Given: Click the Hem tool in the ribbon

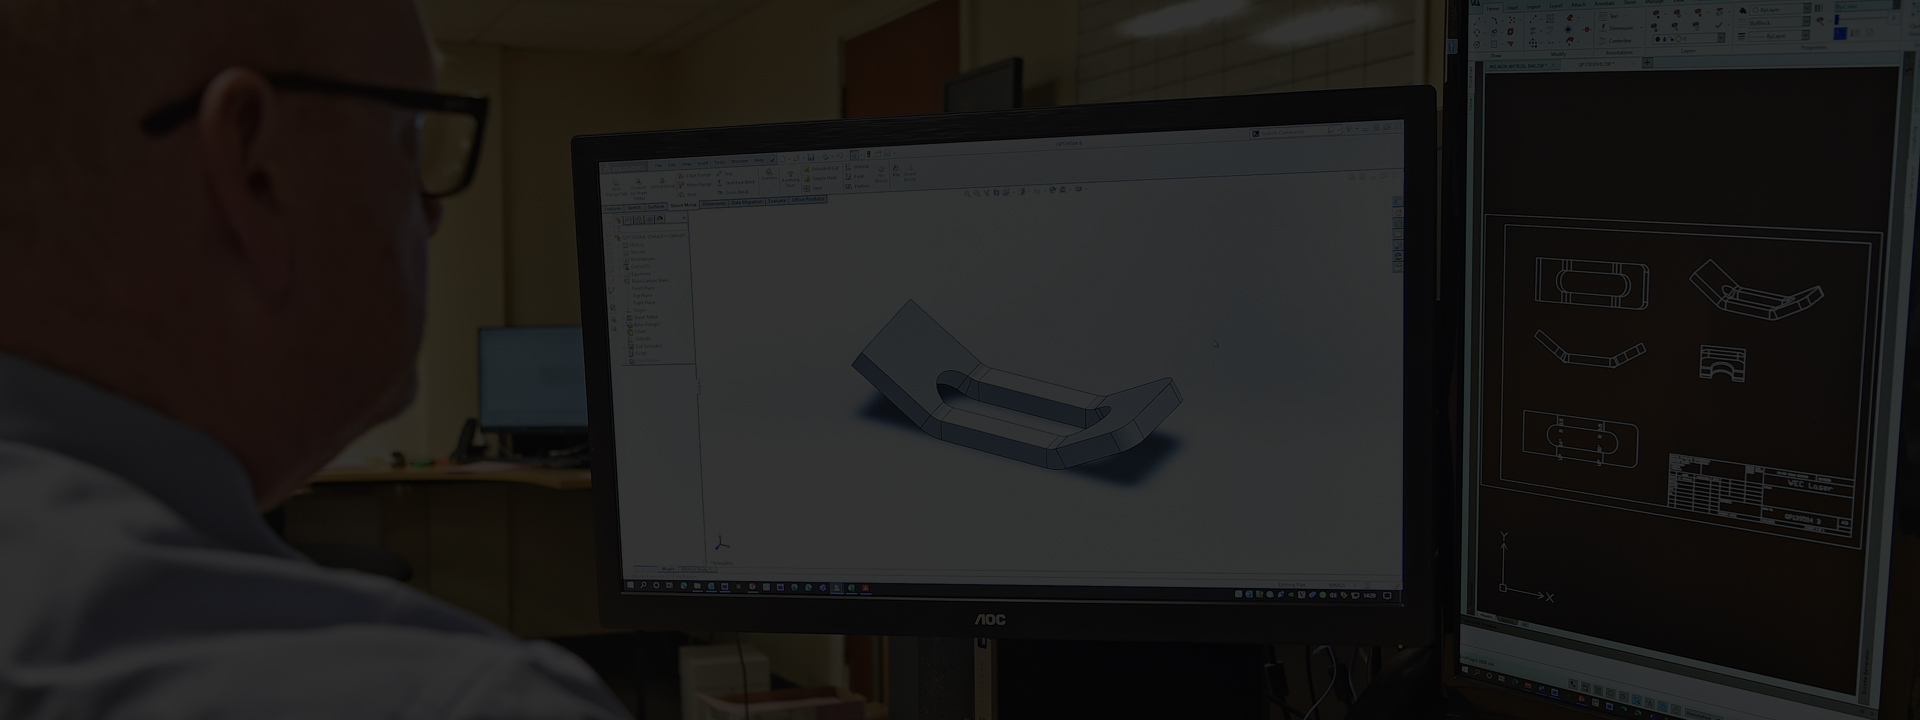Looking at the screenshot, I should [687, 194].
